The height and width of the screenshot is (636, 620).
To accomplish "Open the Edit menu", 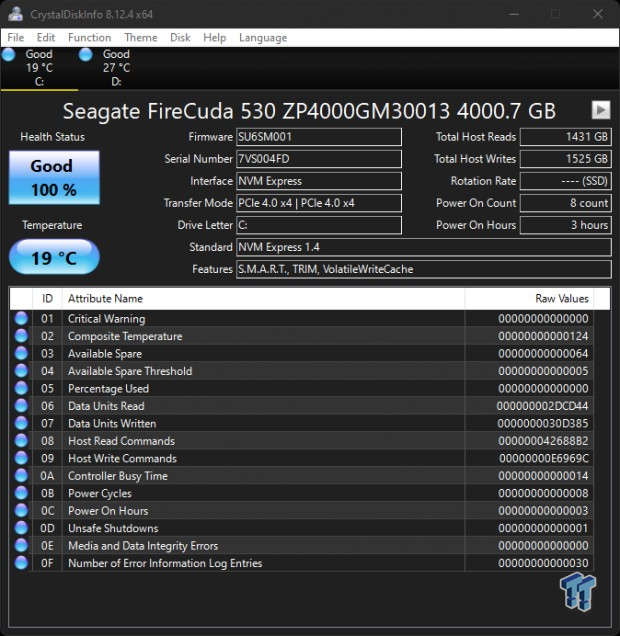I will pos(45,38).
